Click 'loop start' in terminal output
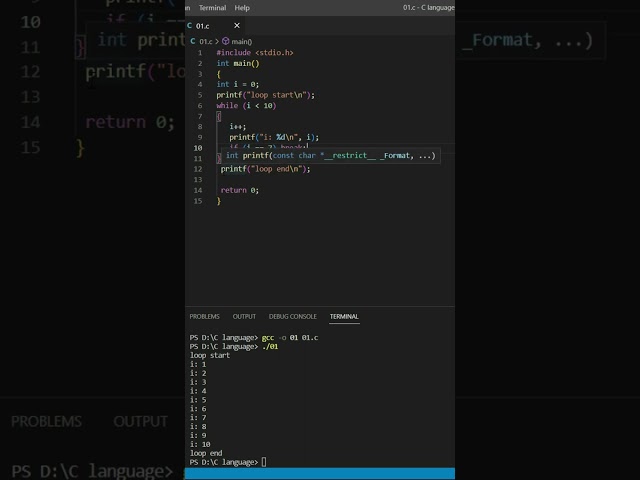Screen dimensions: 640x480 [x=210, y=356]
